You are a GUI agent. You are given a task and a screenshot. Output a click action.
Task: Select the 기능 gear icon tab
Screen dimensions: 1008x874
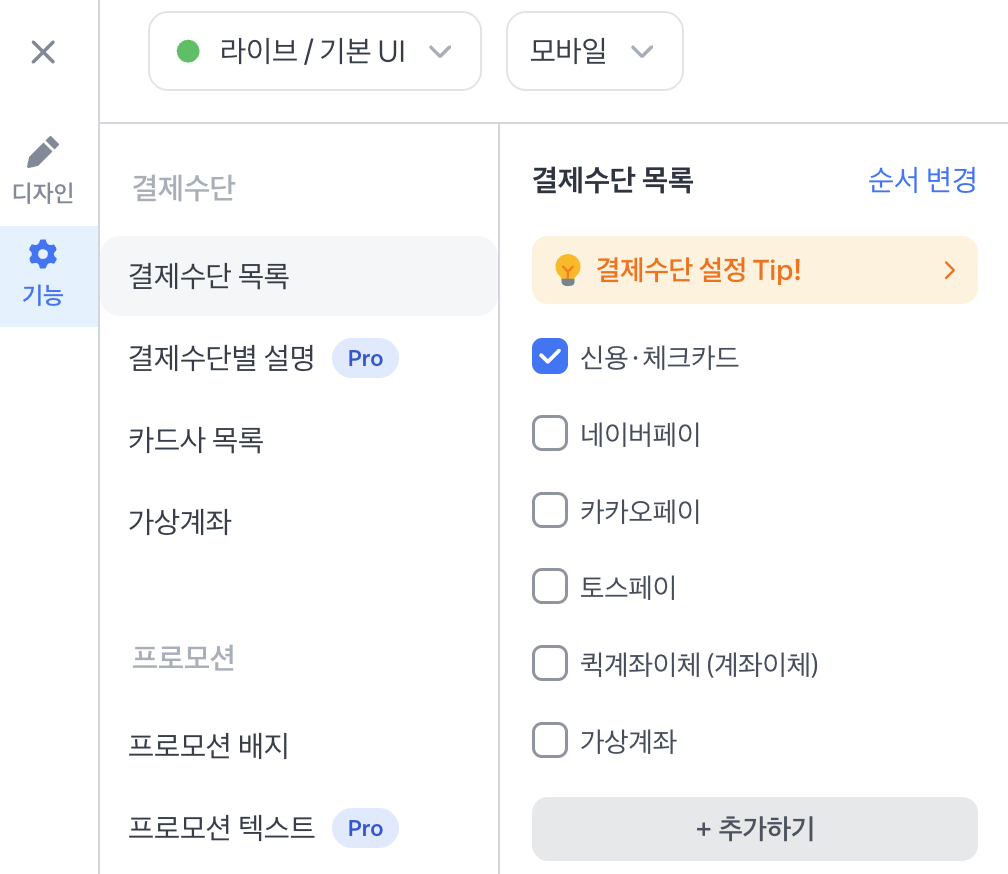coord(43,273)
